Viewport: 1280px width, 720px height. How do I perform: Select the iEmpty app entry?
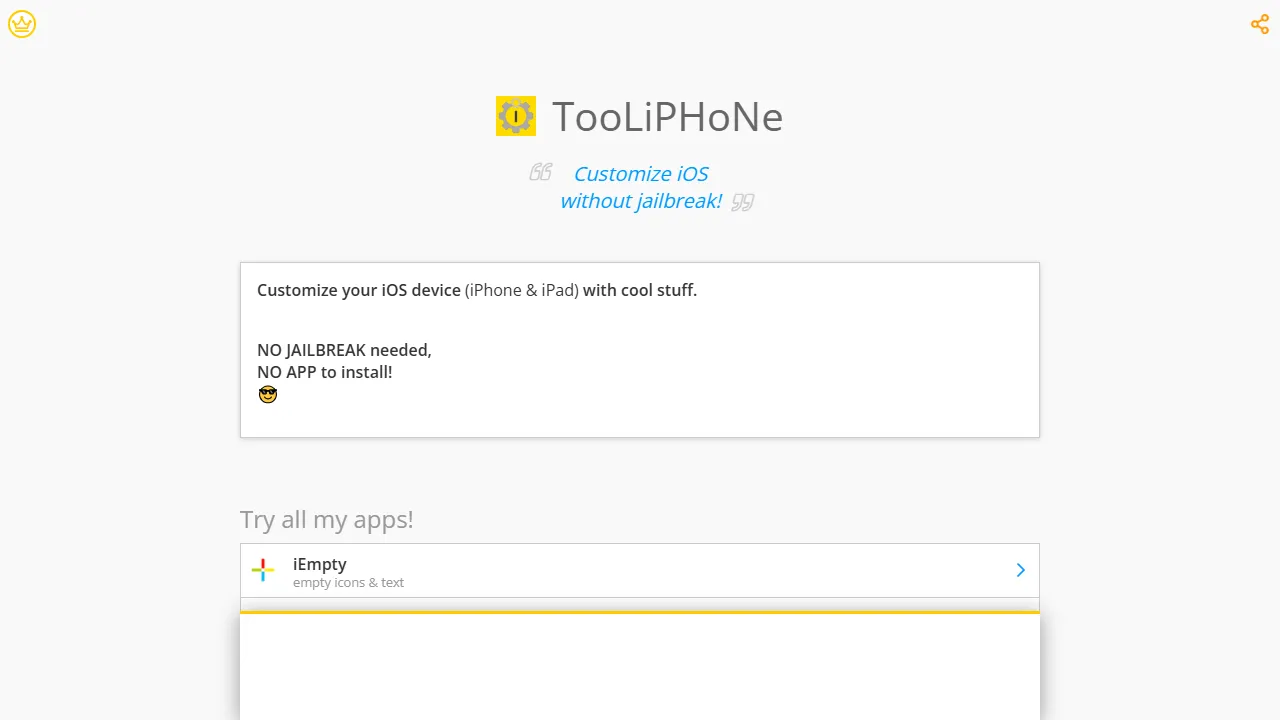coord(640,570)
